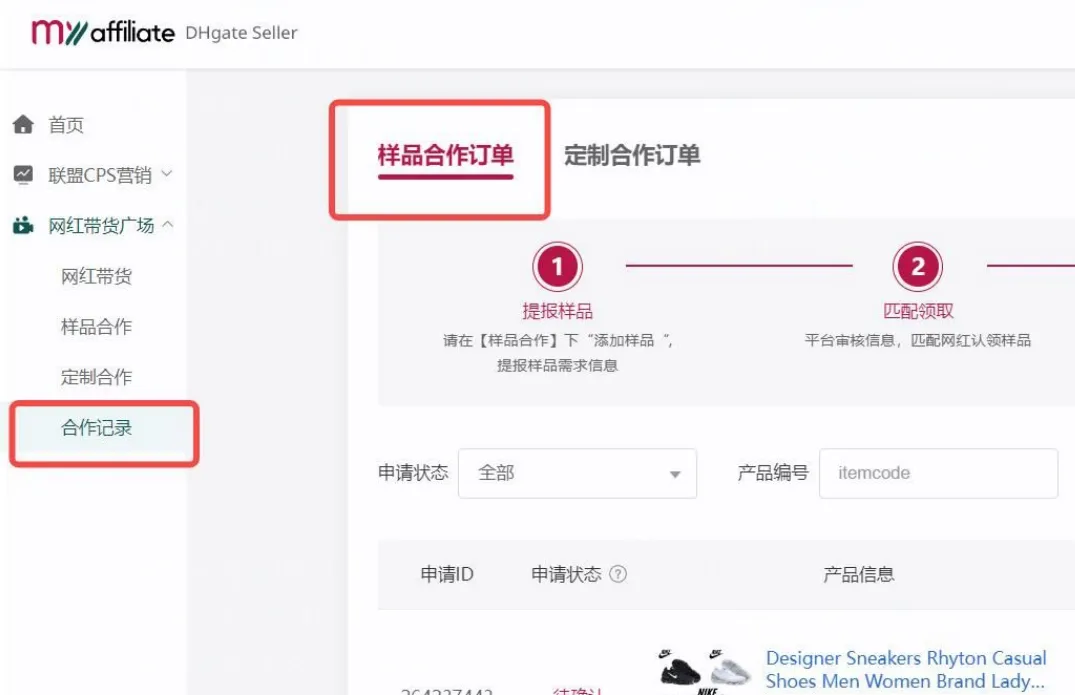Viewport: 1075px width, 695px height.
Task: Click step 1 circle 提报样品
Action: (x=557, y=266)
